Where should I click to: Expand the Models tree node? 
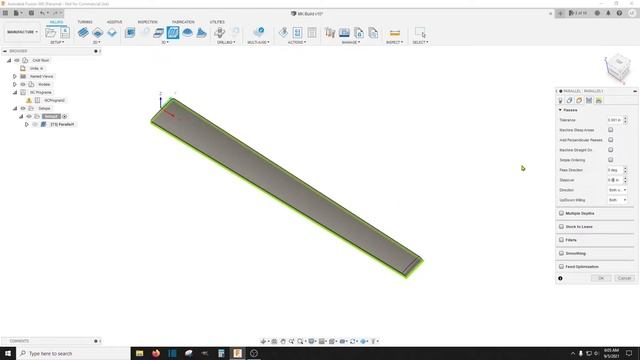(15, 84)
